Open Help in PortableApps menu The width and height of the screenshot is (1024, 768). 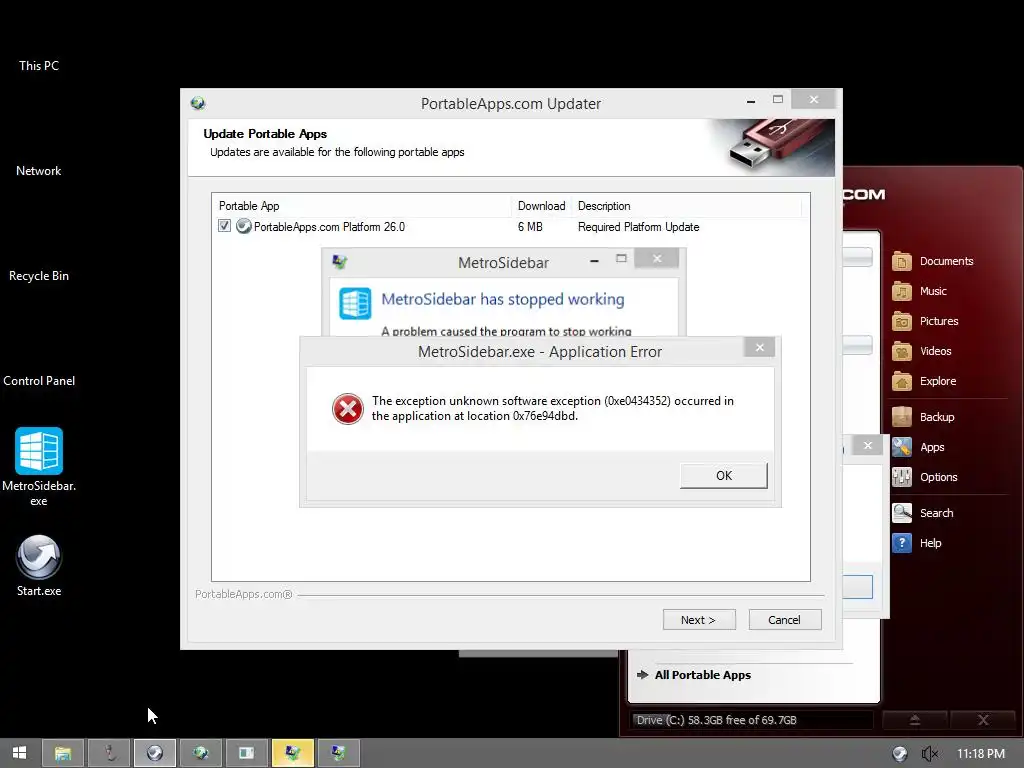(917, 543)
